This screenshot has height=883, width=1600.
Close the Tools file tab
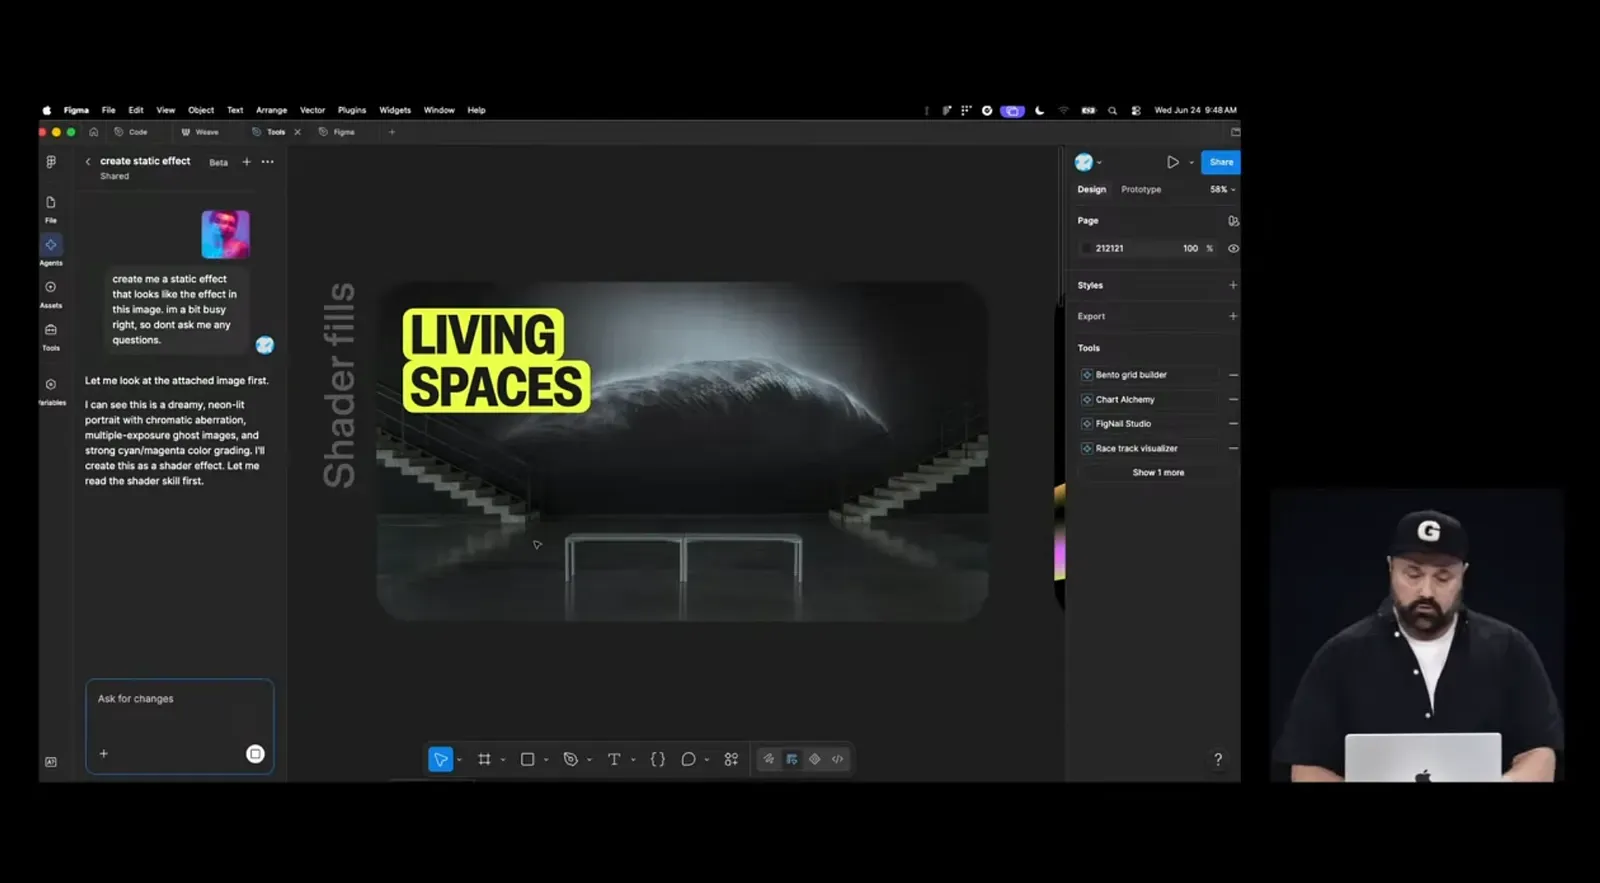click(x=297, y=132)
